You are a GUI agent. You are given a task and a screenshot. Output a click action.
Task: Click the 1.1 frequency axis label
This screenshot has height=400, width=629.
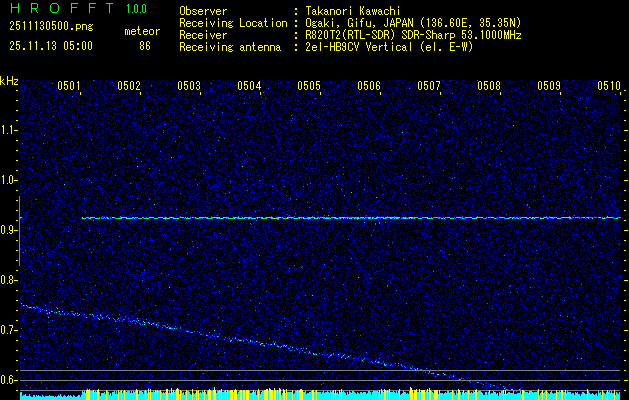[9, 130]
